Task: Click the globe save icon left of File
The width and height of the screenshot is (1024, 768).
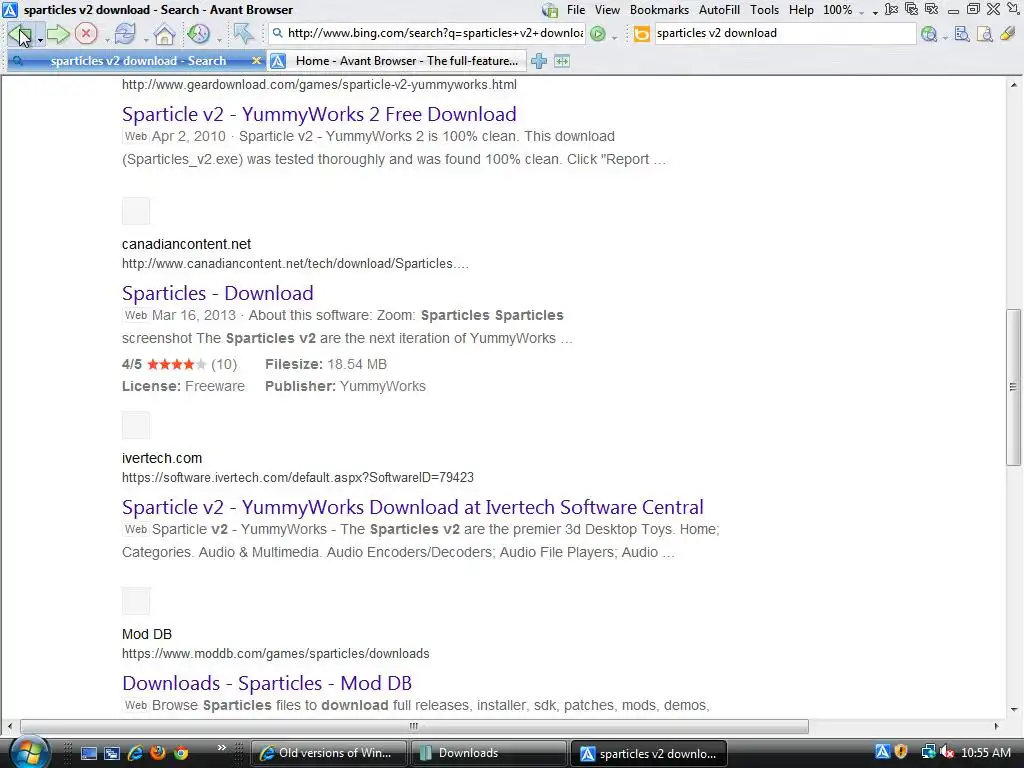Action: coord(550,10)
